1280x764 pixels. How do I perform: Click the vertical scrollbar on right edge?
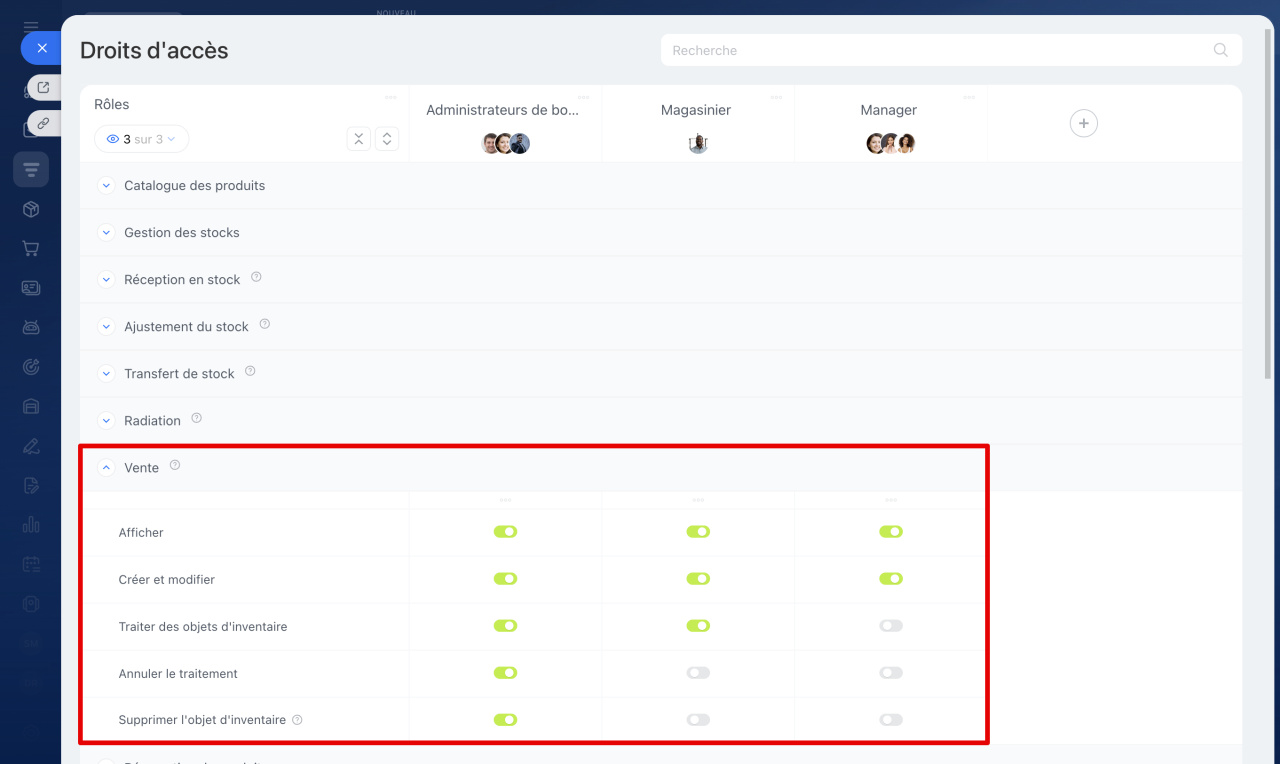click(x=1269, y=204)
